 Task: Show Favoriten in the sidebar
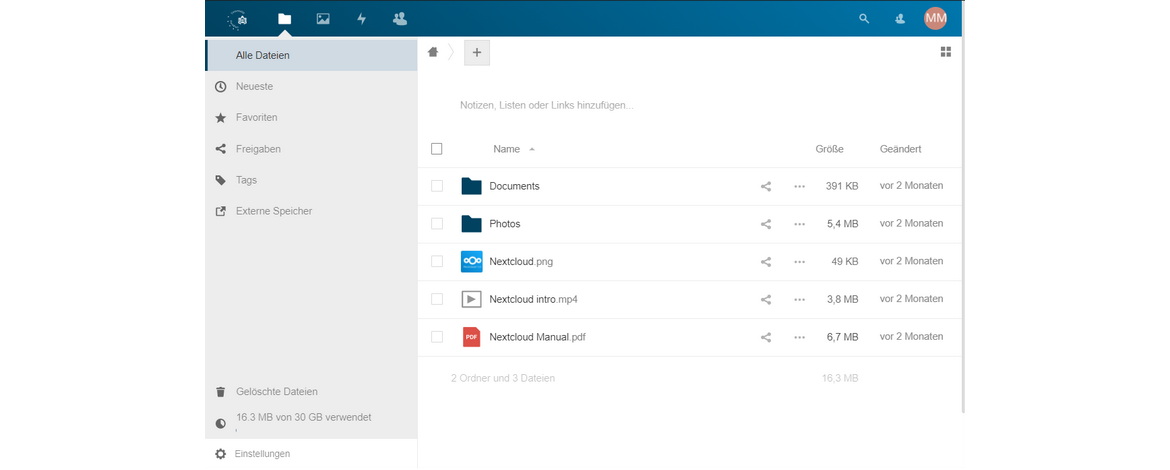[x=256, y=117]
